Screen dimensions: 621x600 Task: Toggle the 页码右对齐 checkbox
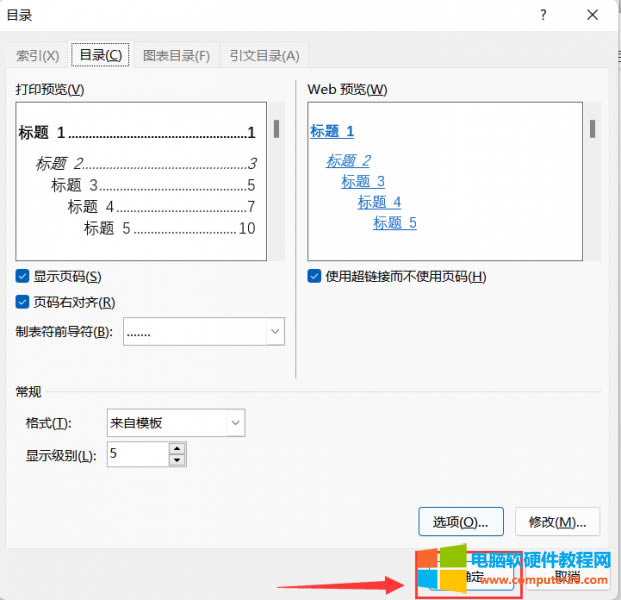[x=23, y=302]
